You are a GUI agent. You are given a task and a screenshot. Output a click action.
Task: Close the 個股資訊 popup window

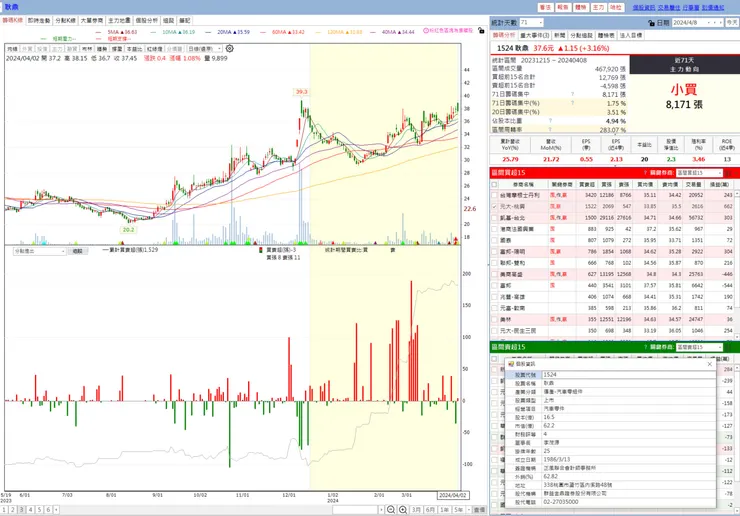click(709, 364)
